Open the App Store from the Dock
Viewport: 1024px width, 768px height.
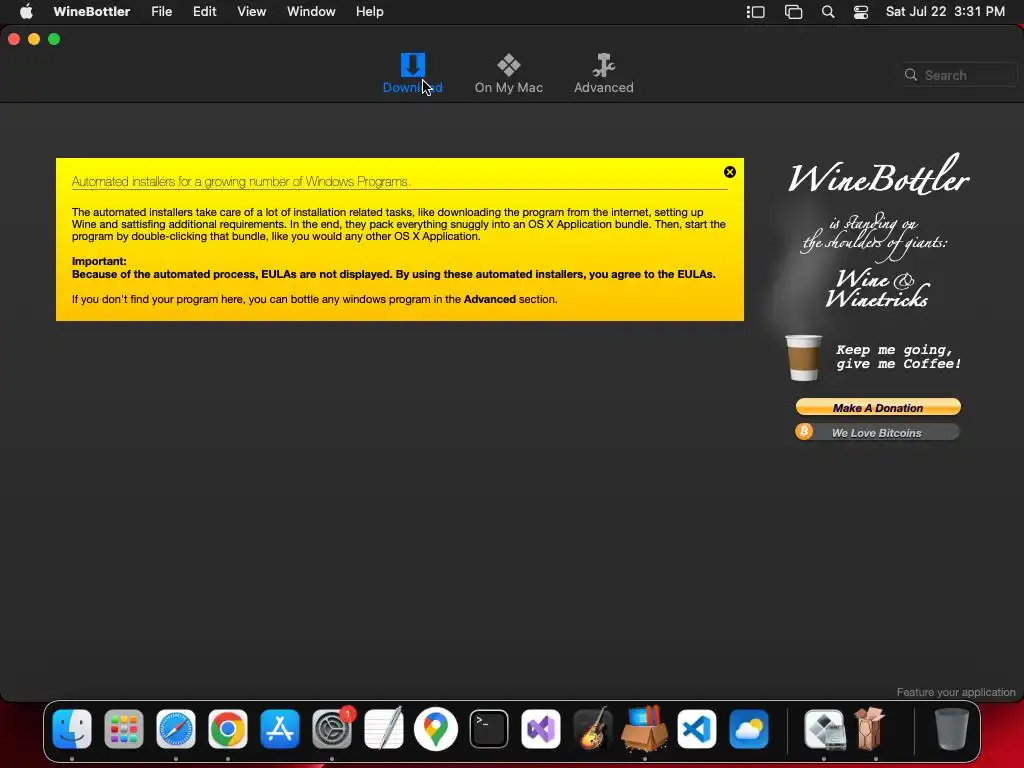(280, 729)
